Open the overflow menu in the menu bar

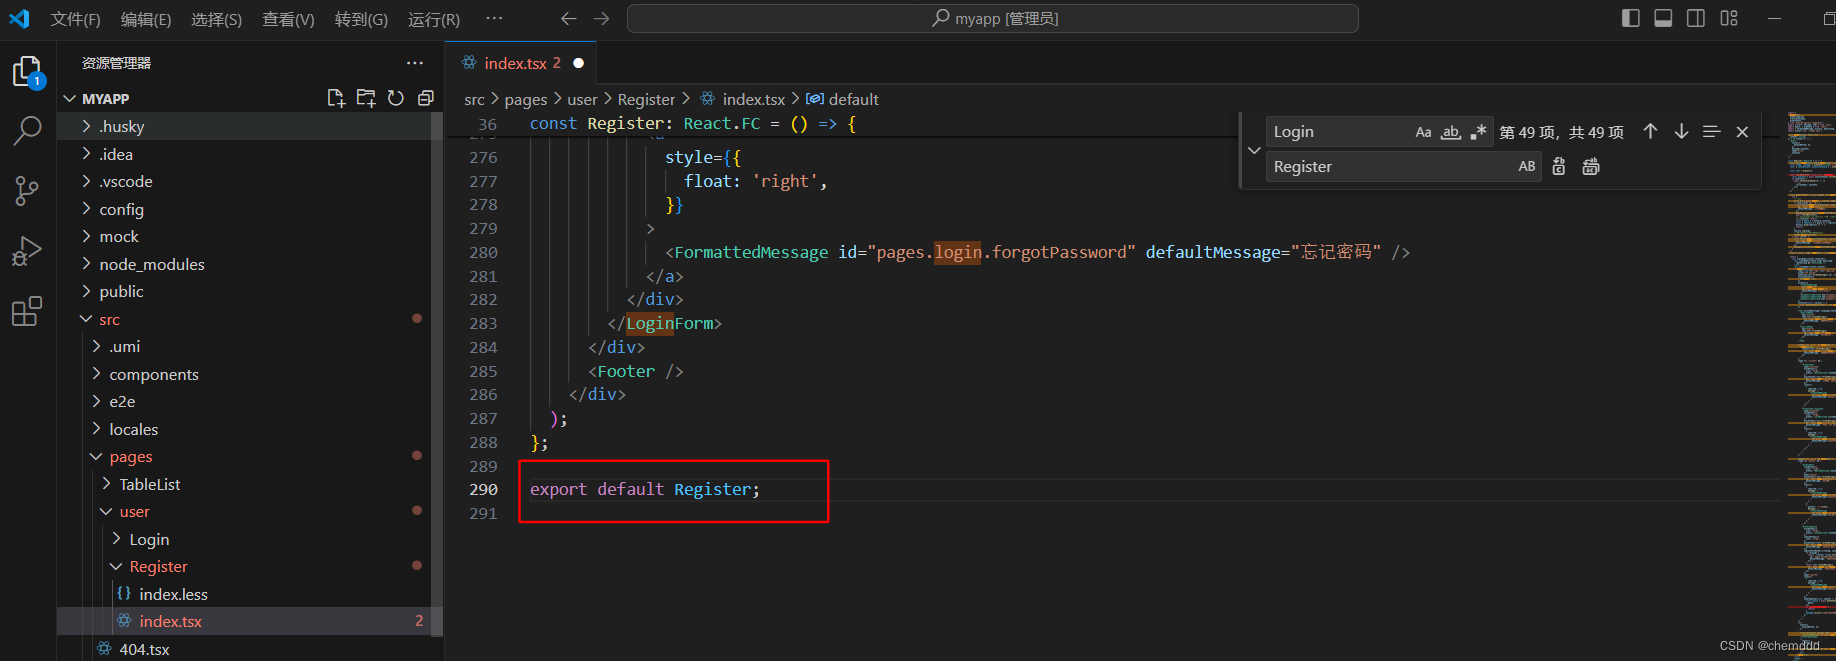pyautogui.click(x=494, y=19)
